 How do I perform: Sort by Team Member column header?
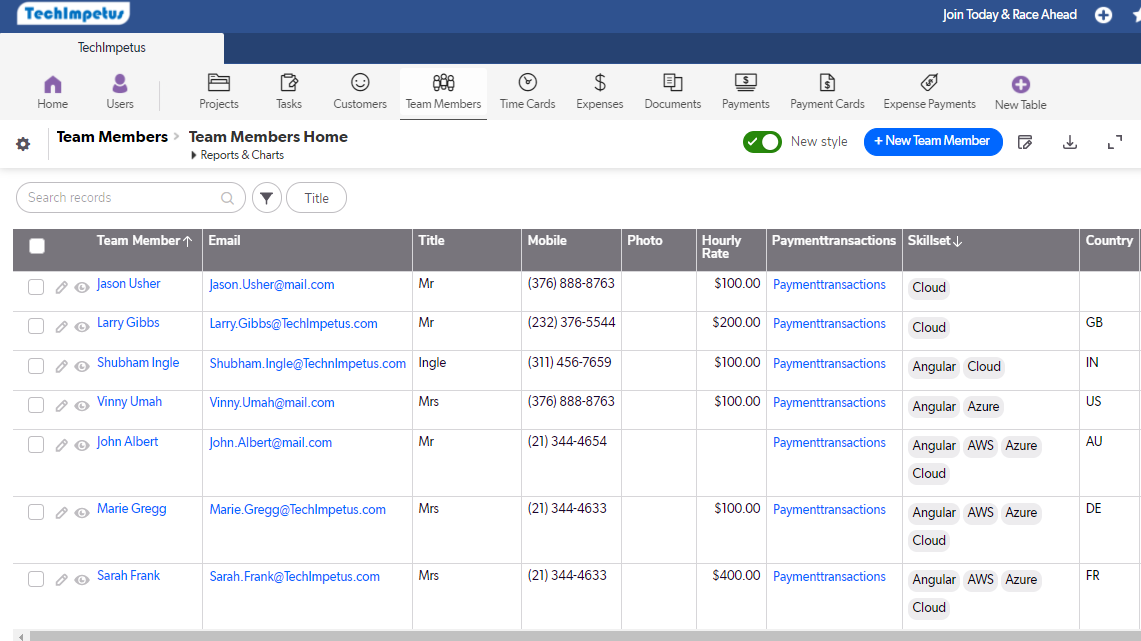coord(144,241)
